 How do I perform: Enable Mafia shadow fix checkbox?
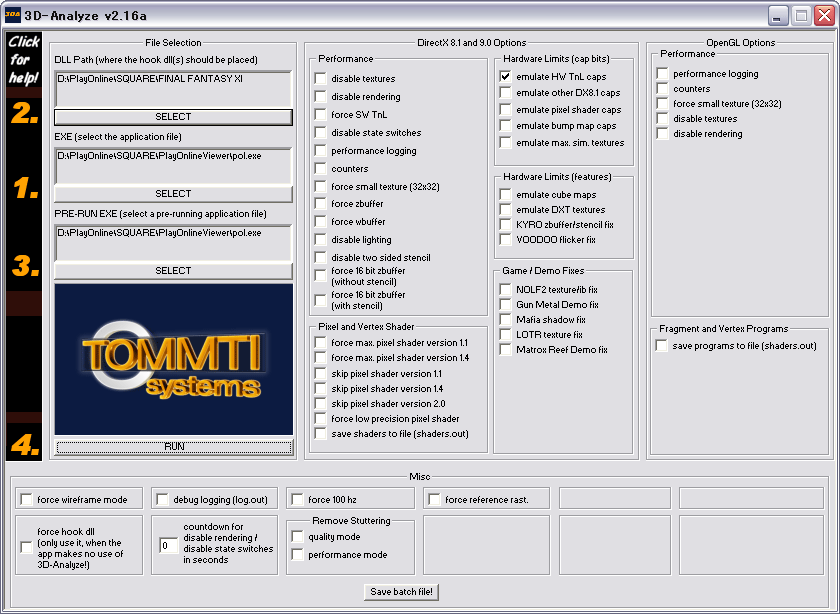click(x=505, y=320)
